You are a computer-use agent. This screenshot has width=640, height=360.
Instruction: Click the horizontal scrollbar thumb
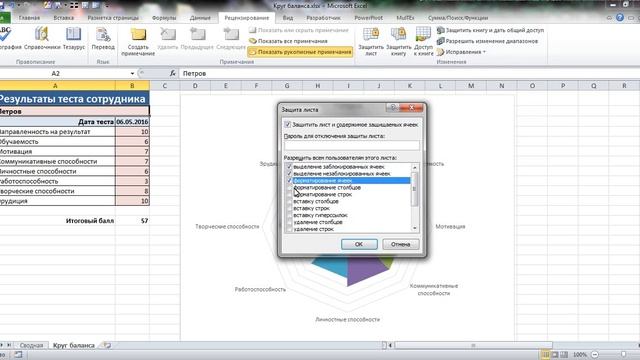click(x=473, y=345)
